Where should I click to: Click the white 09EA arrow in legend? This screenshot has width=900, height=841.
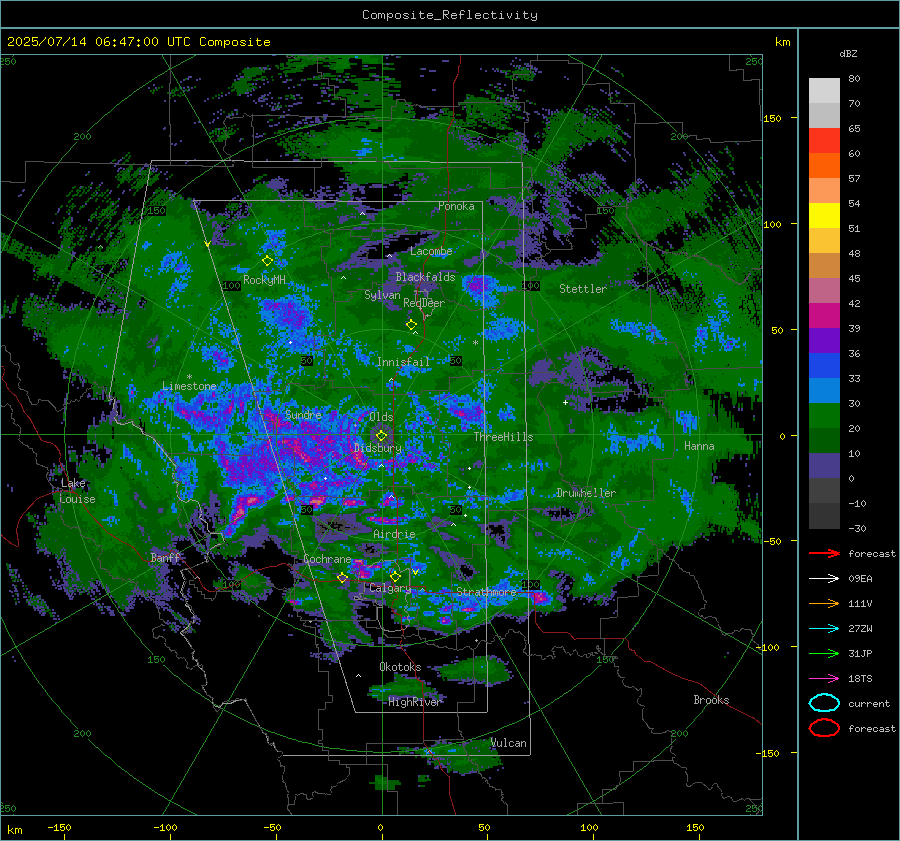(824, 579)
